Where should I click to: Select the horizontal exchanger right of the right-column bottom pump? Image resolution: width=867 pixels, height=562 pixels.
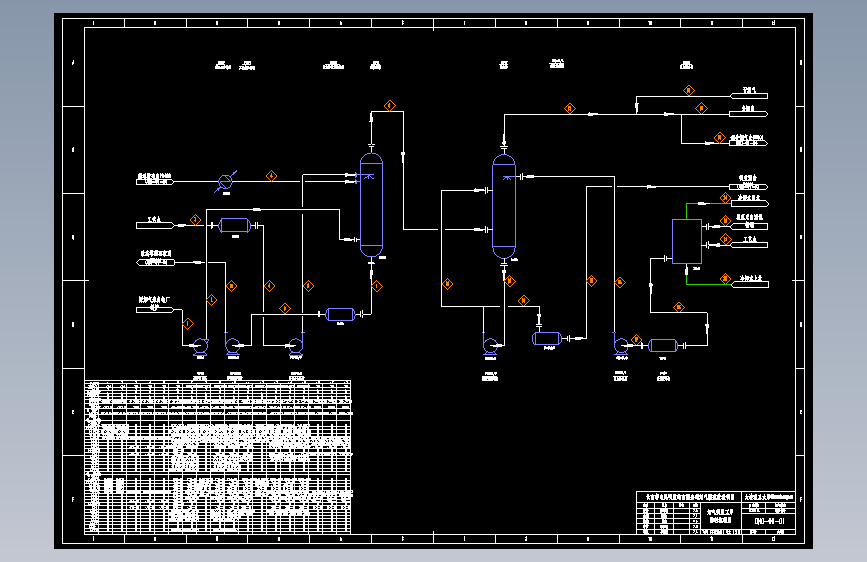(547, 338)
